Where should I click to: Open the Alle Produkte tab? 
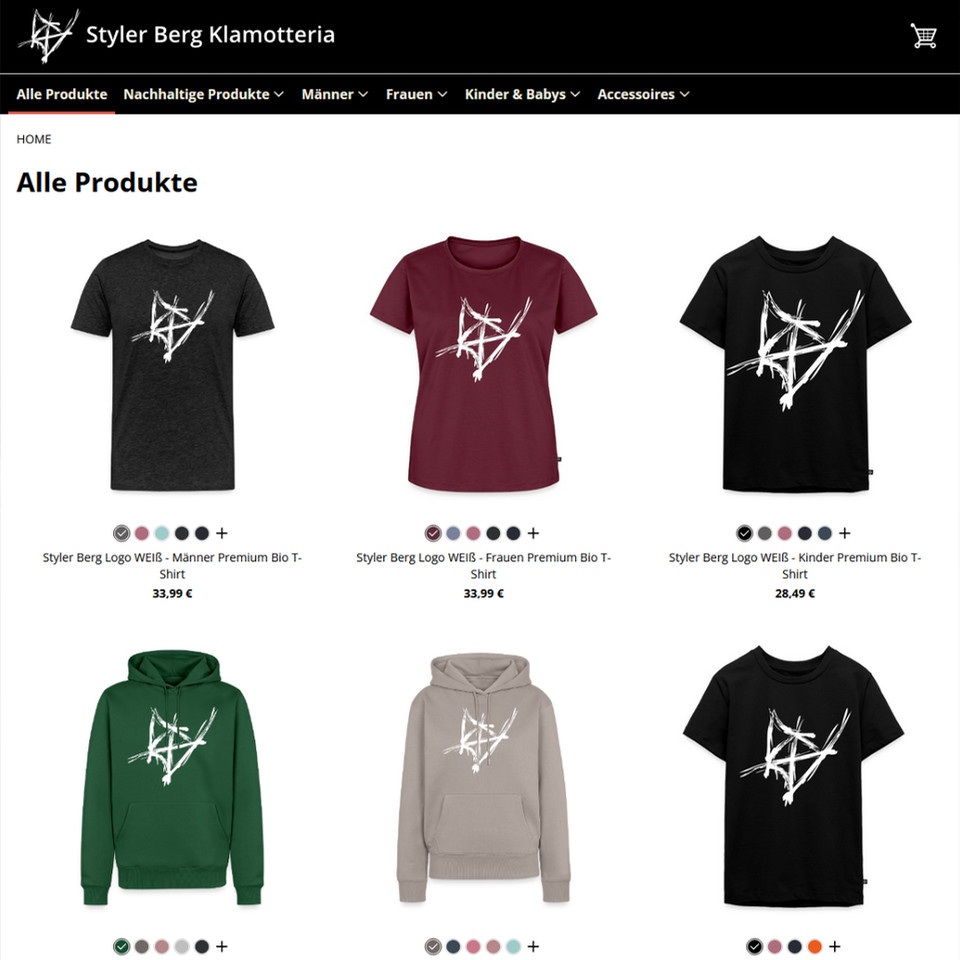click(x=62, y=94)
